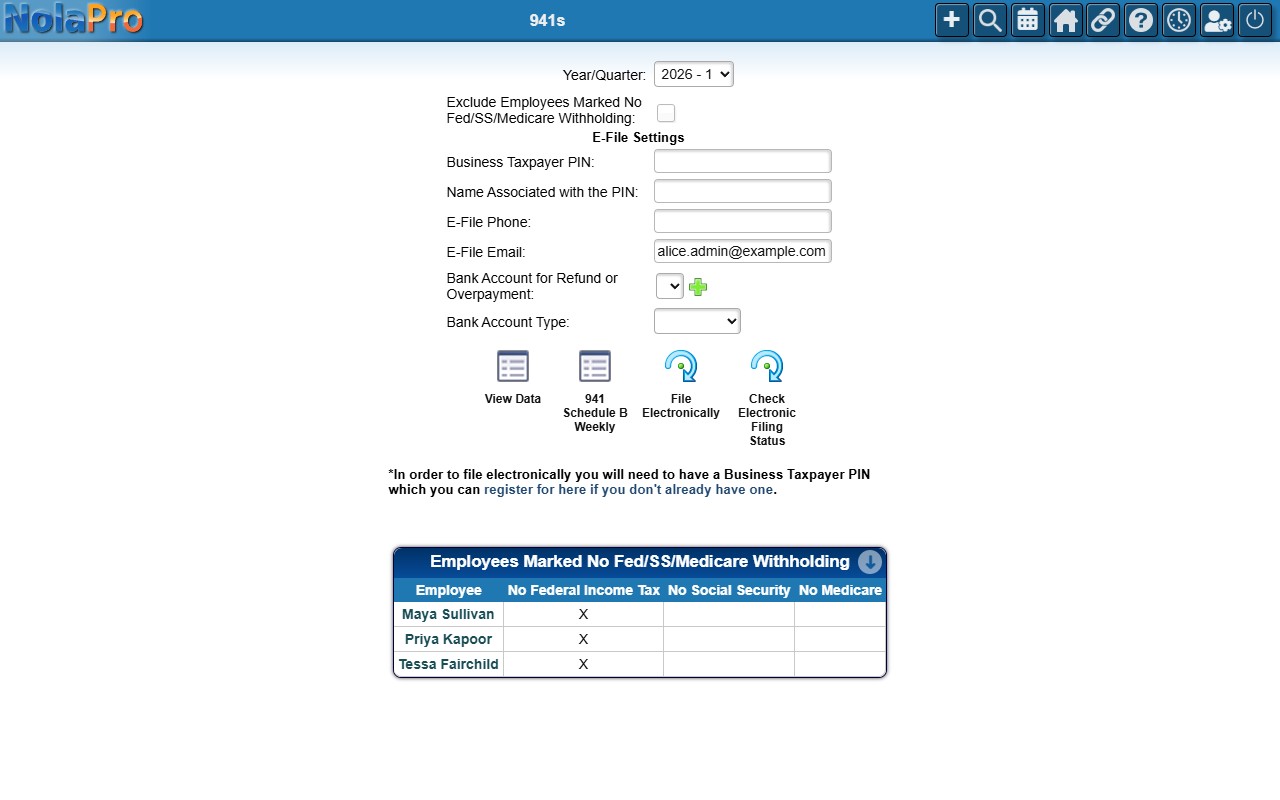Click the No Social Security column header
This screenshot has height=800, width=1280.
pyautogui.click(x=729, y=590)
